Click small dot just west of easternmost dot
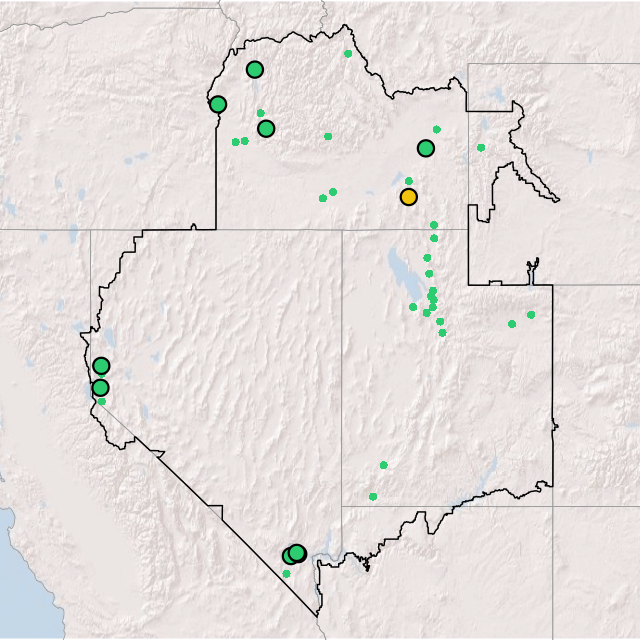640x640 pixels. point(512,324)
